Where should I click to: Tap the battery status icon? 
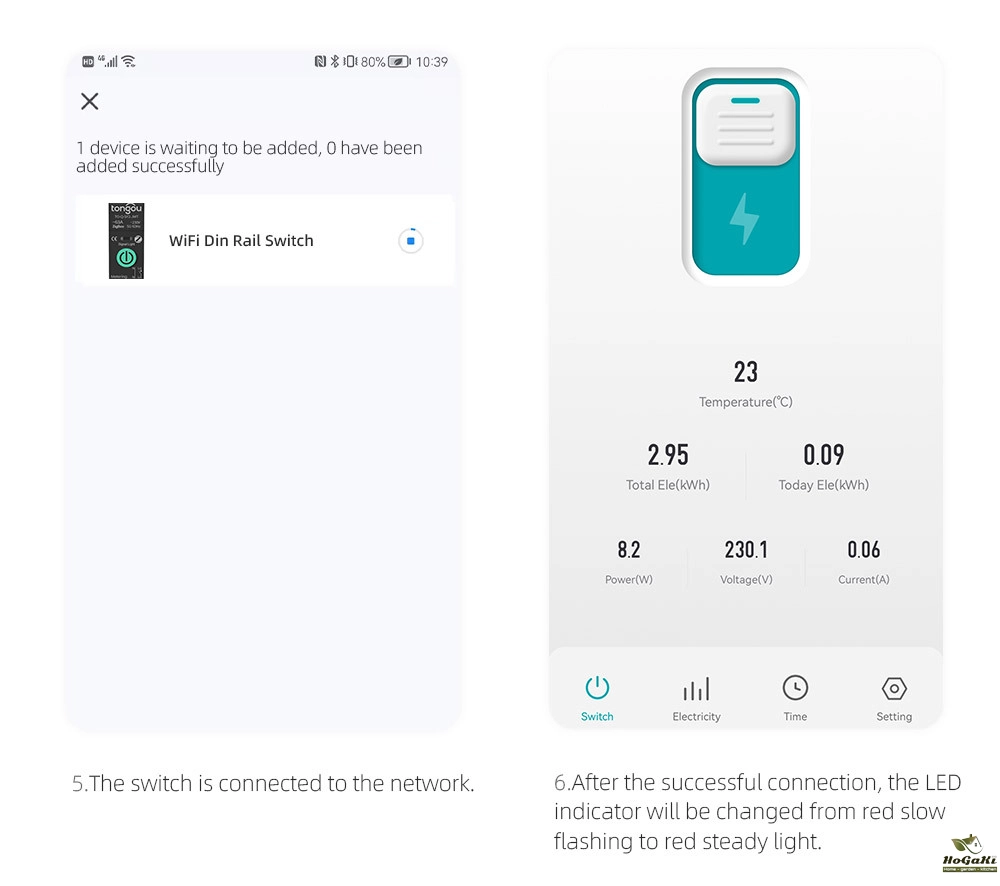coord(399,62)
